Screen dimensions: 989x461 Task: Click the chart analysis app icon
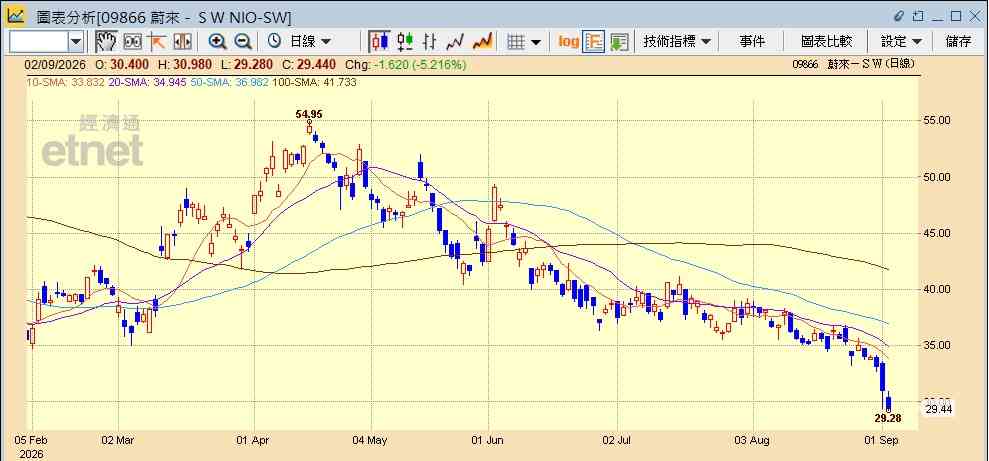(x=15, y=16)
